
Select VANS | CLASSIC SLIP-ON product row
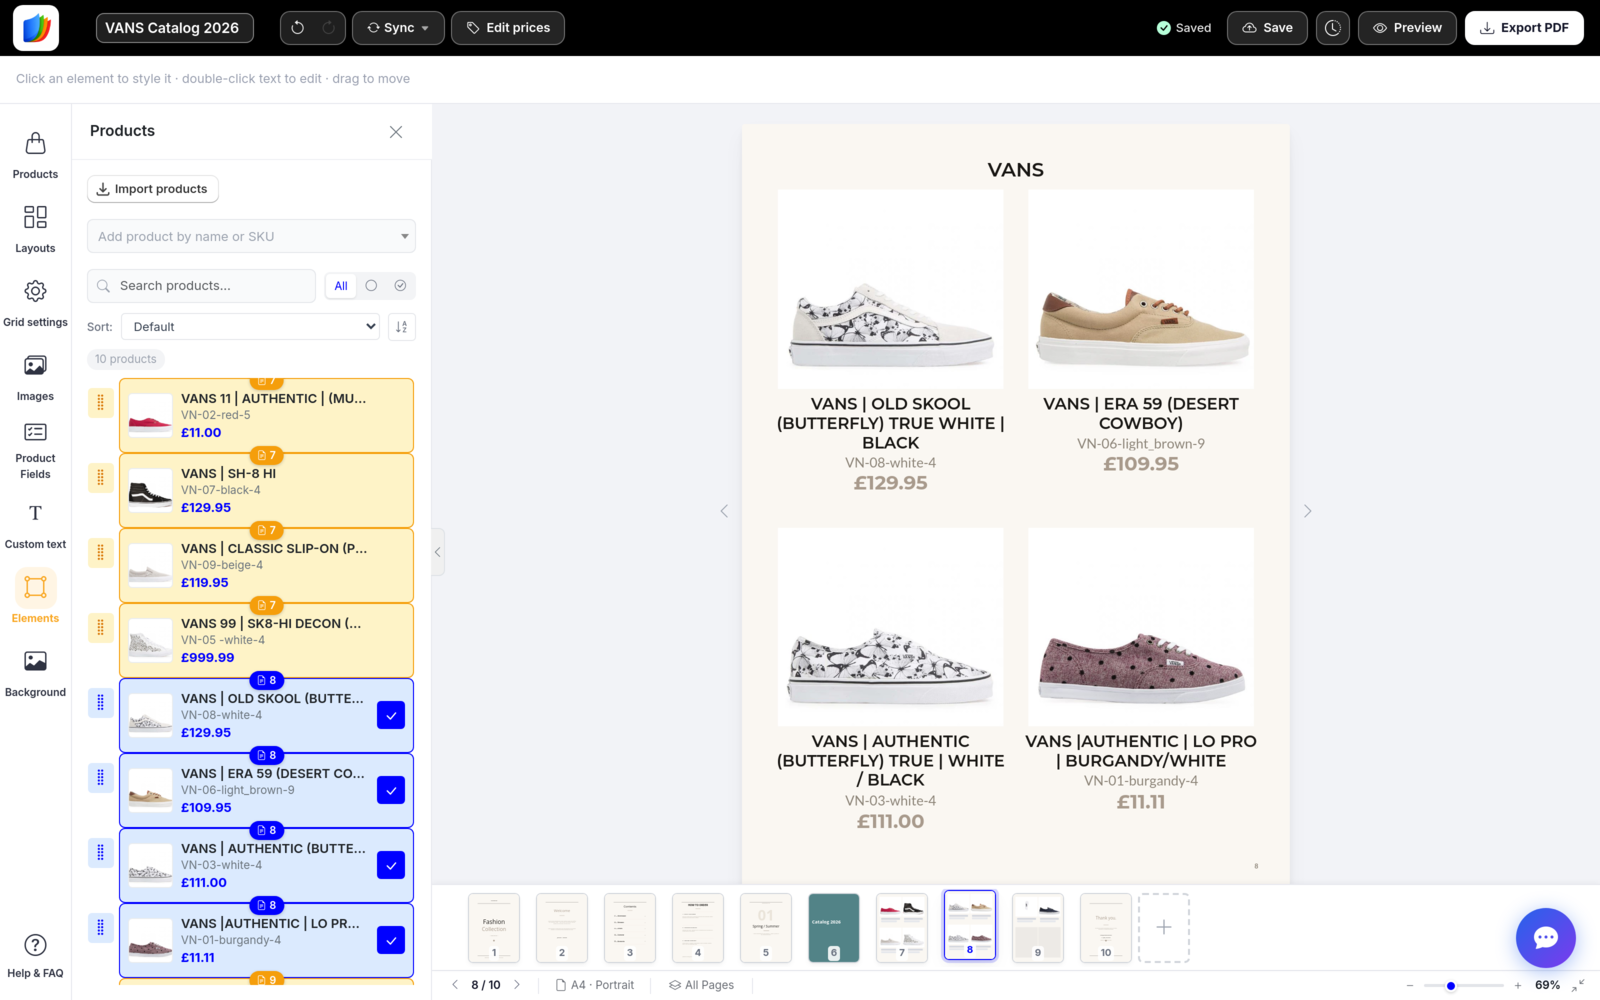tap(266, 566)
